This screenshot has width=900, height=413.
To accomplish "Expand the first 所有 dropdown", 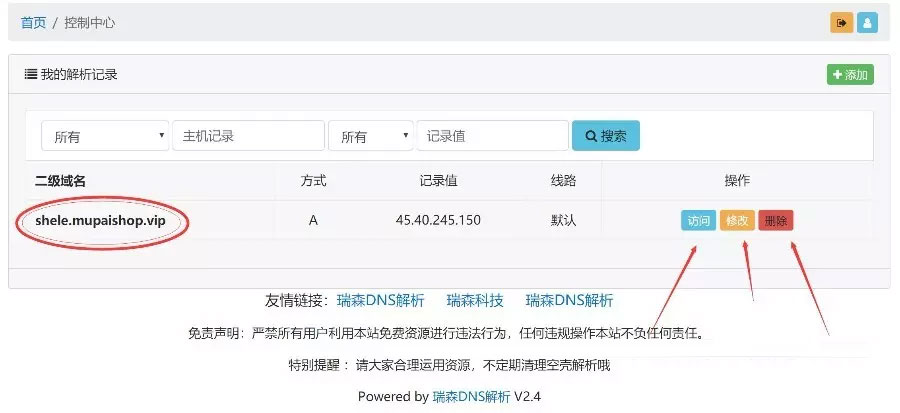I will coord(105,136).
